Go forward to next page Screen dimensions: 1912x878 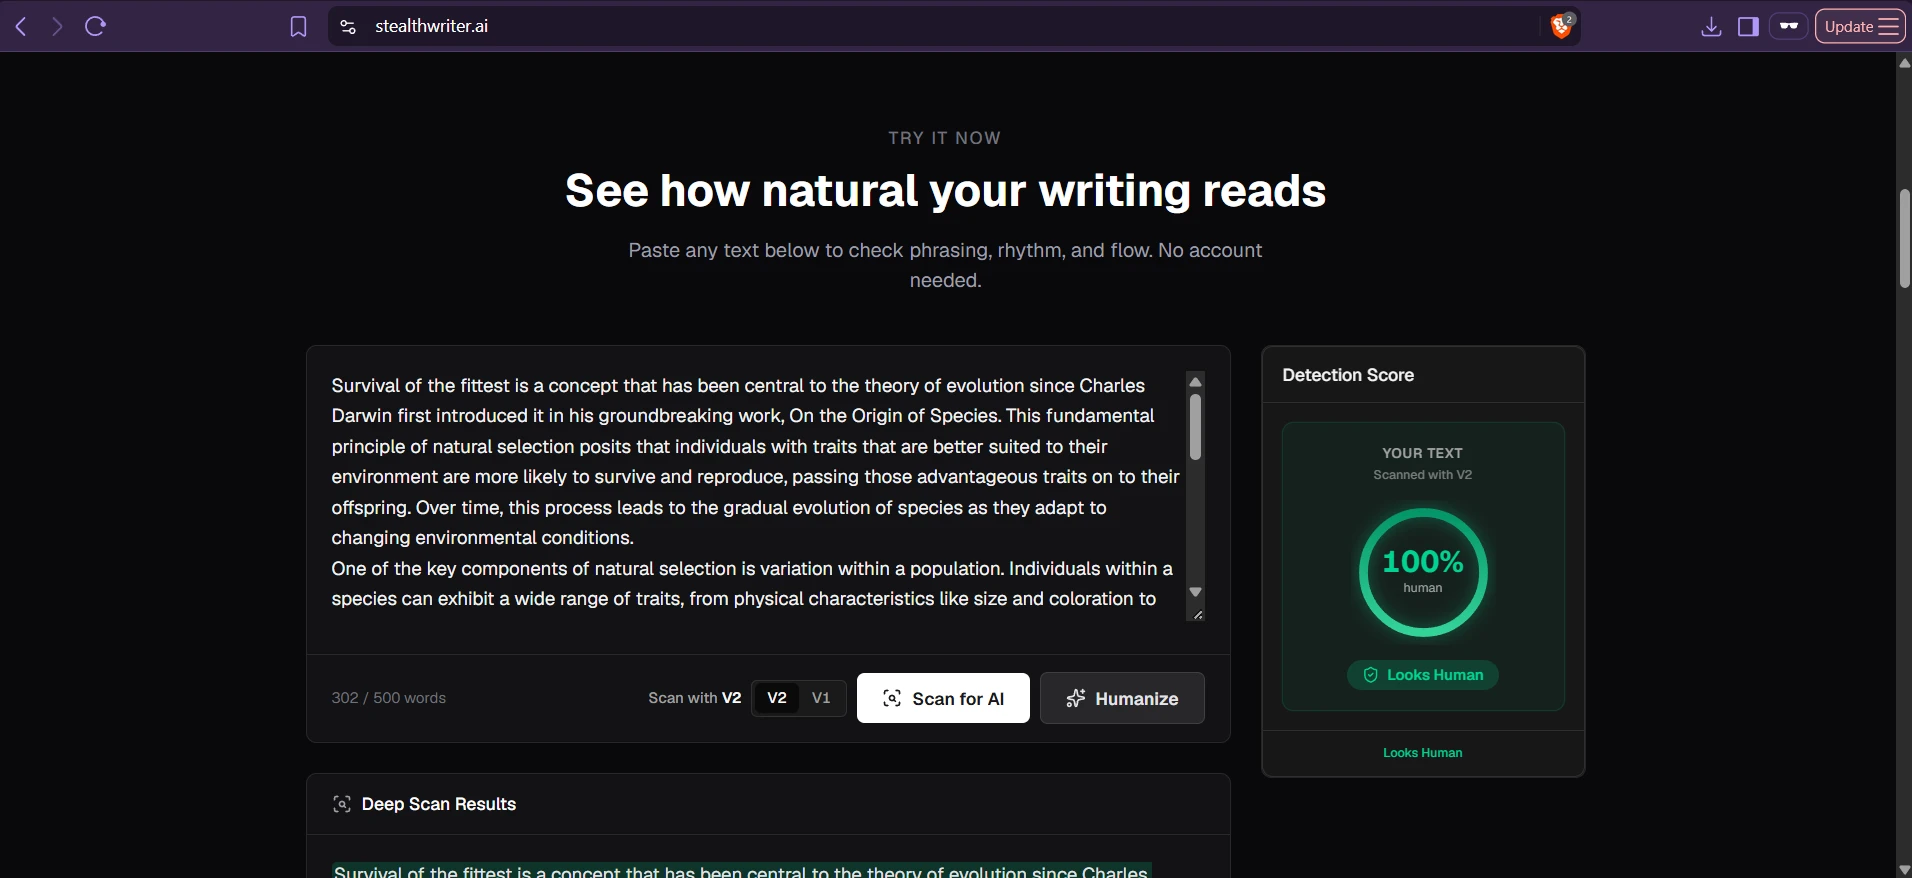tap(57, 26)
